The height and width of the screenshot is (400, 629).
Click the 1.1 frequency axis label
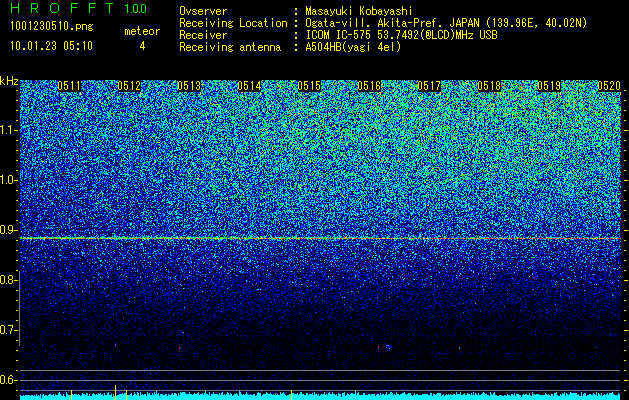tap(8, 130)
